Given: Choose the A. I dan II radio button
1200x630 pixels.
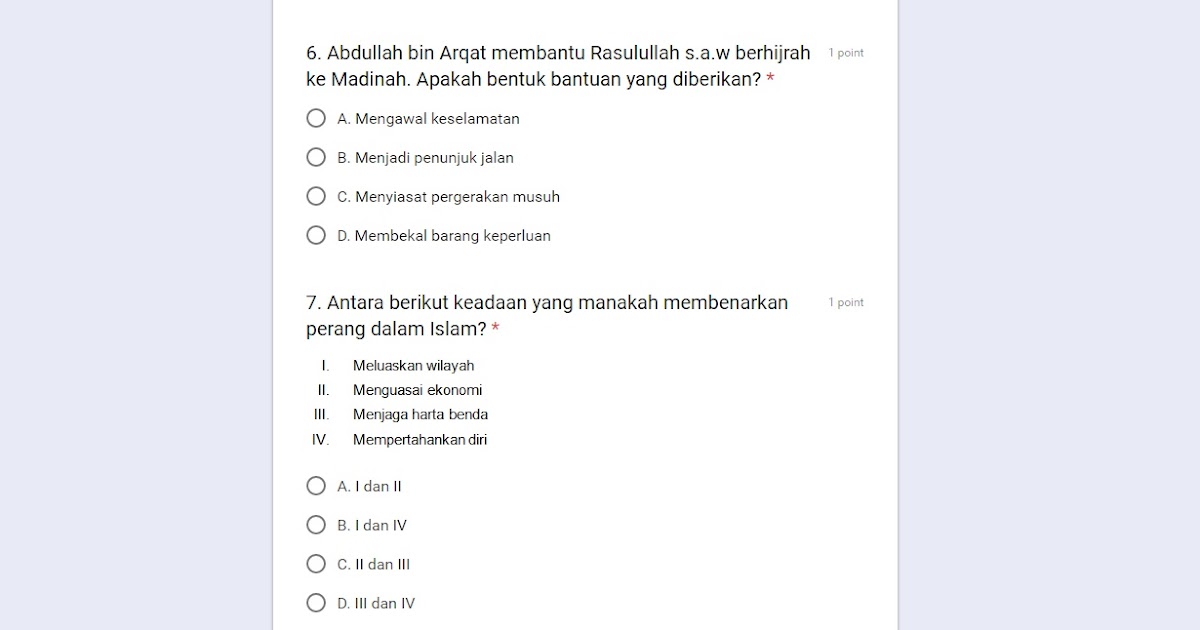Looking at the screenshot, I should [316, 486].
